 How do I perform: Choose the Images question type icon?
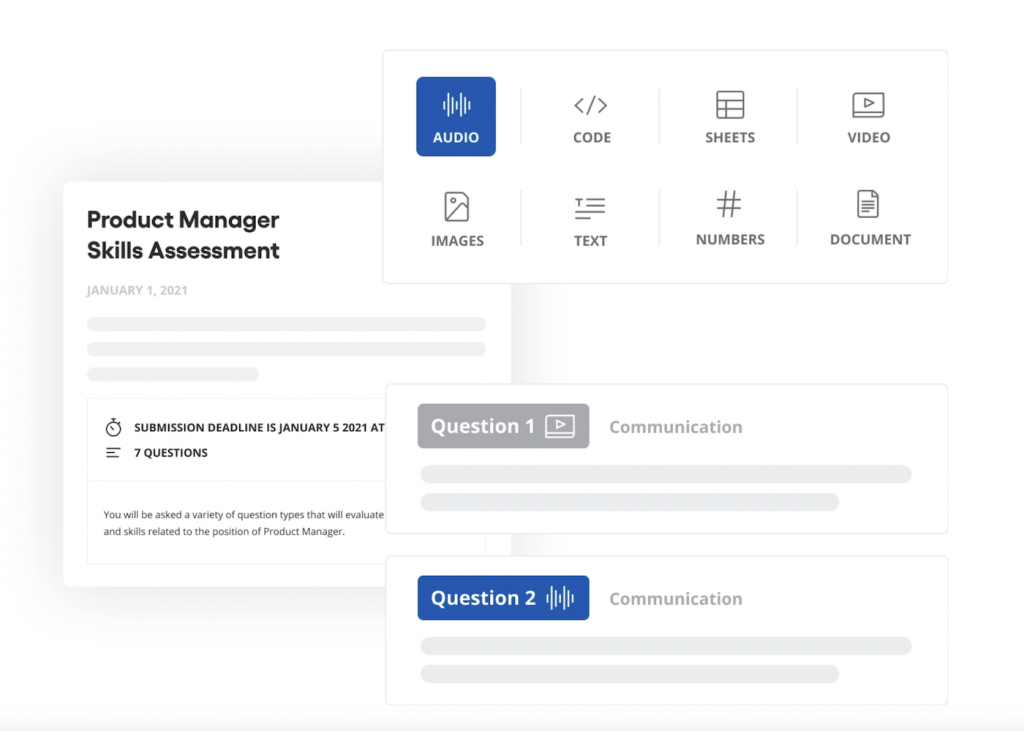(456, 207)
